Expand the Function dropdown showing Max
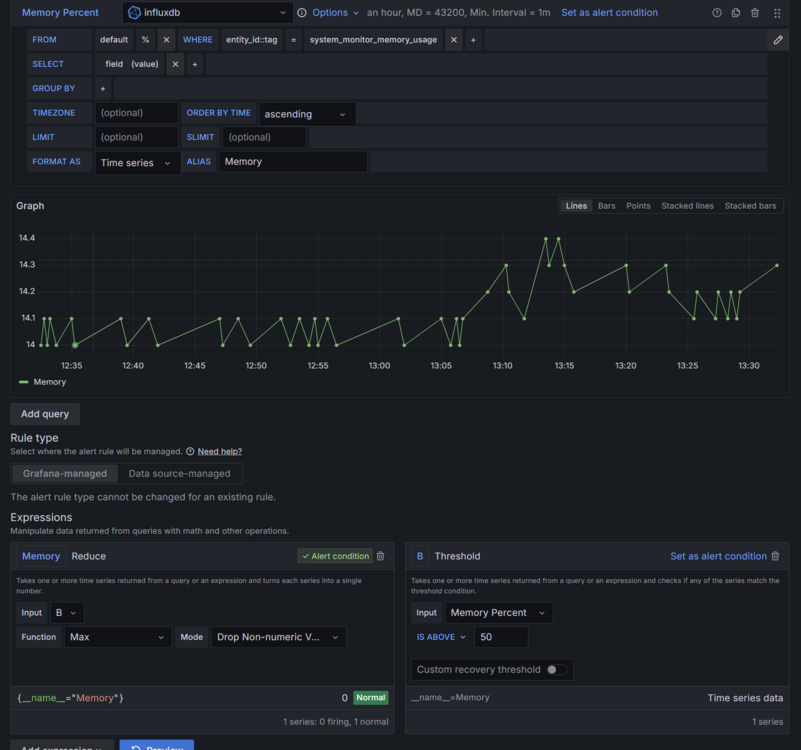 [x=118, y=637]
